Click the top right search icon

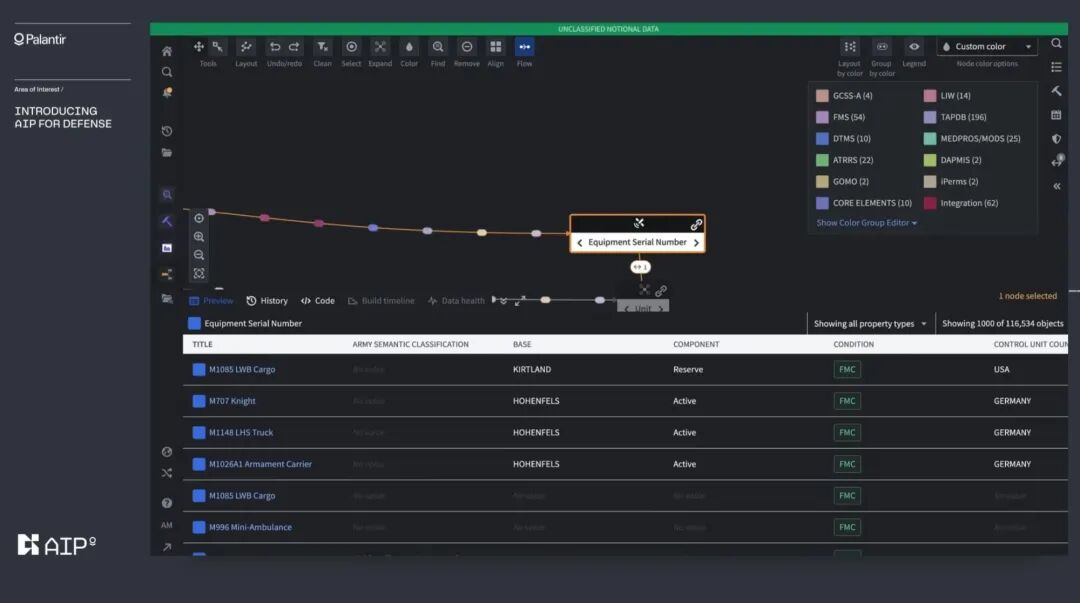(1056, 43)
